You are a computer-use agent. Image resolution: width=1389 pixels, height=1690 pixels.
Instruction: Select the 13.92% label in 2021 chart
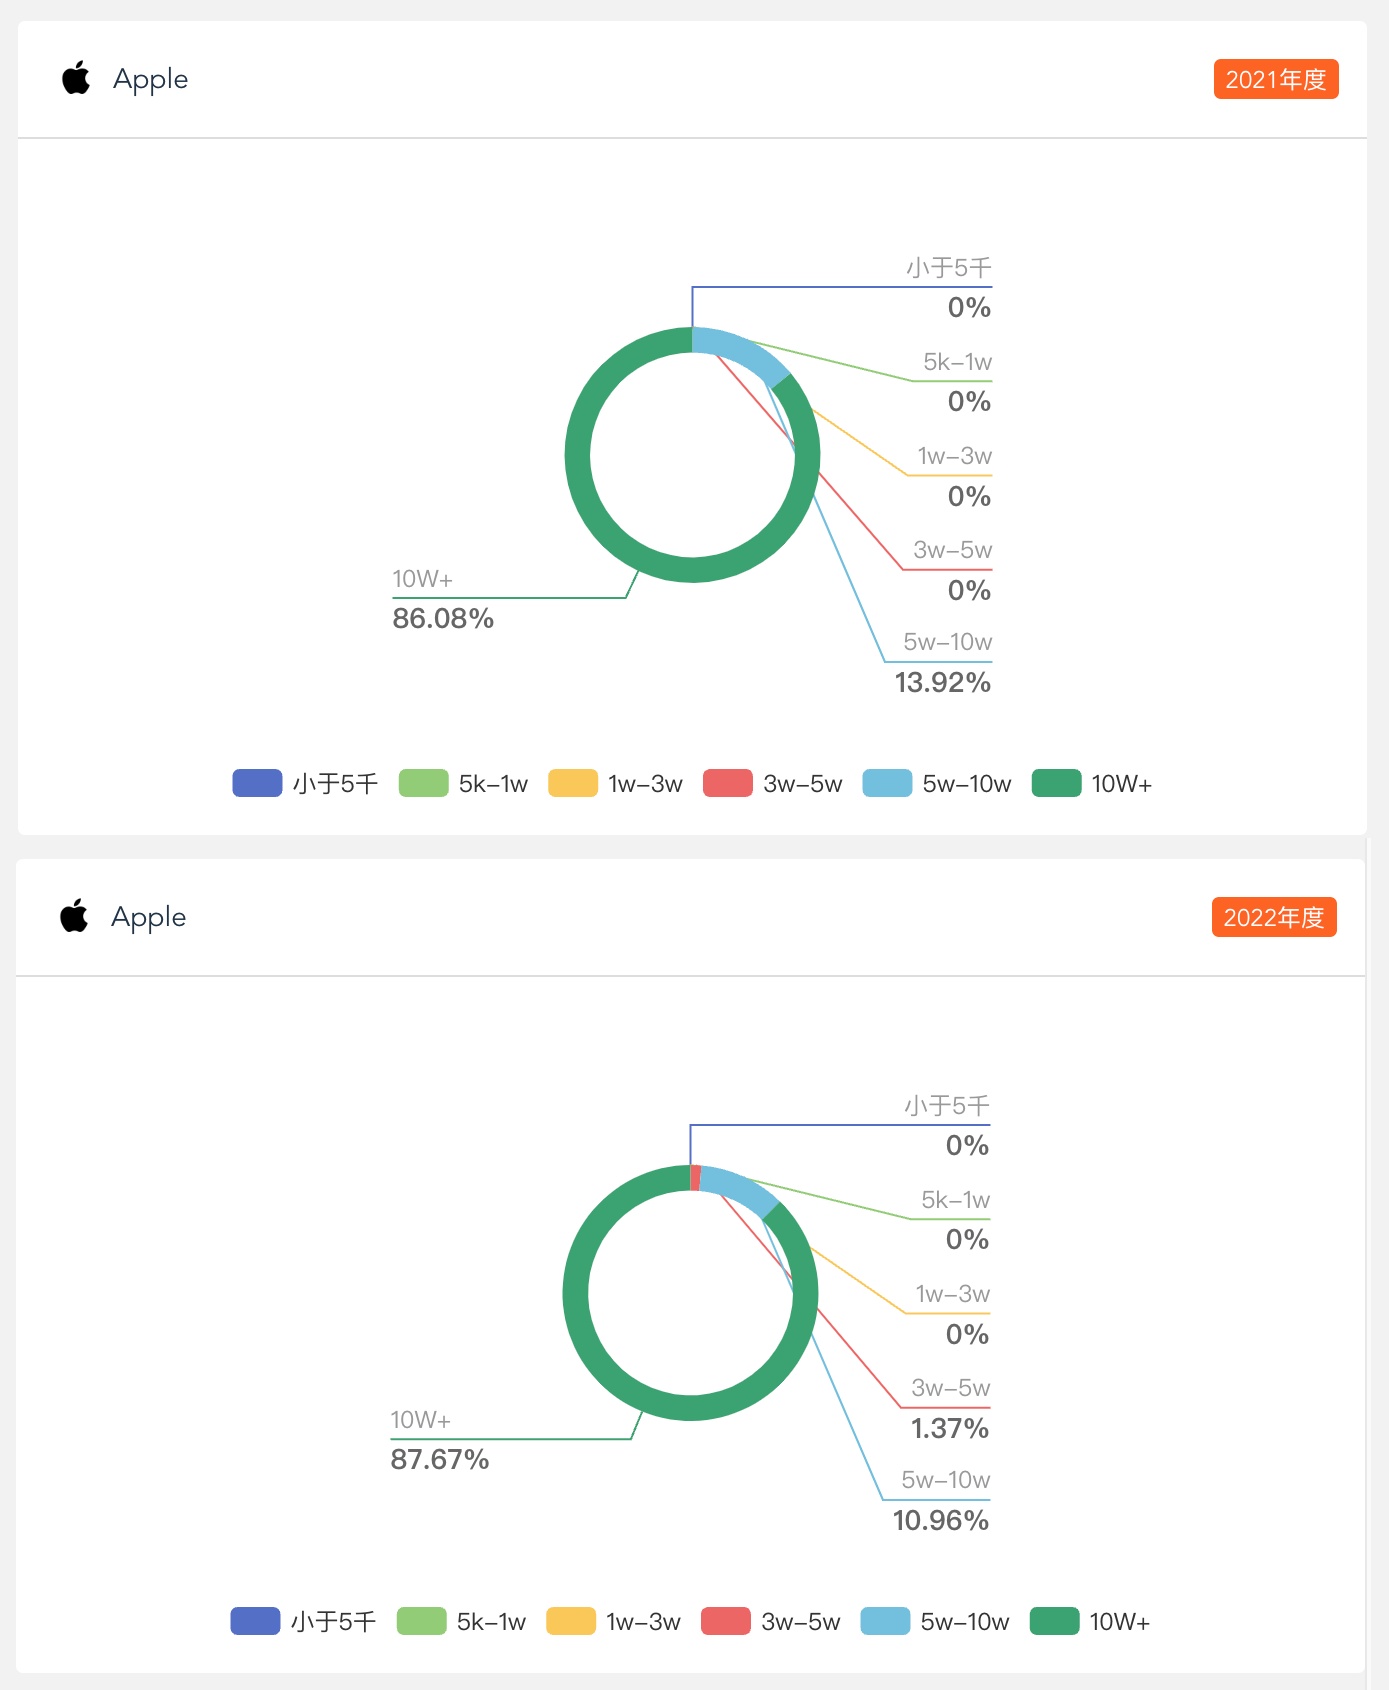942,683
